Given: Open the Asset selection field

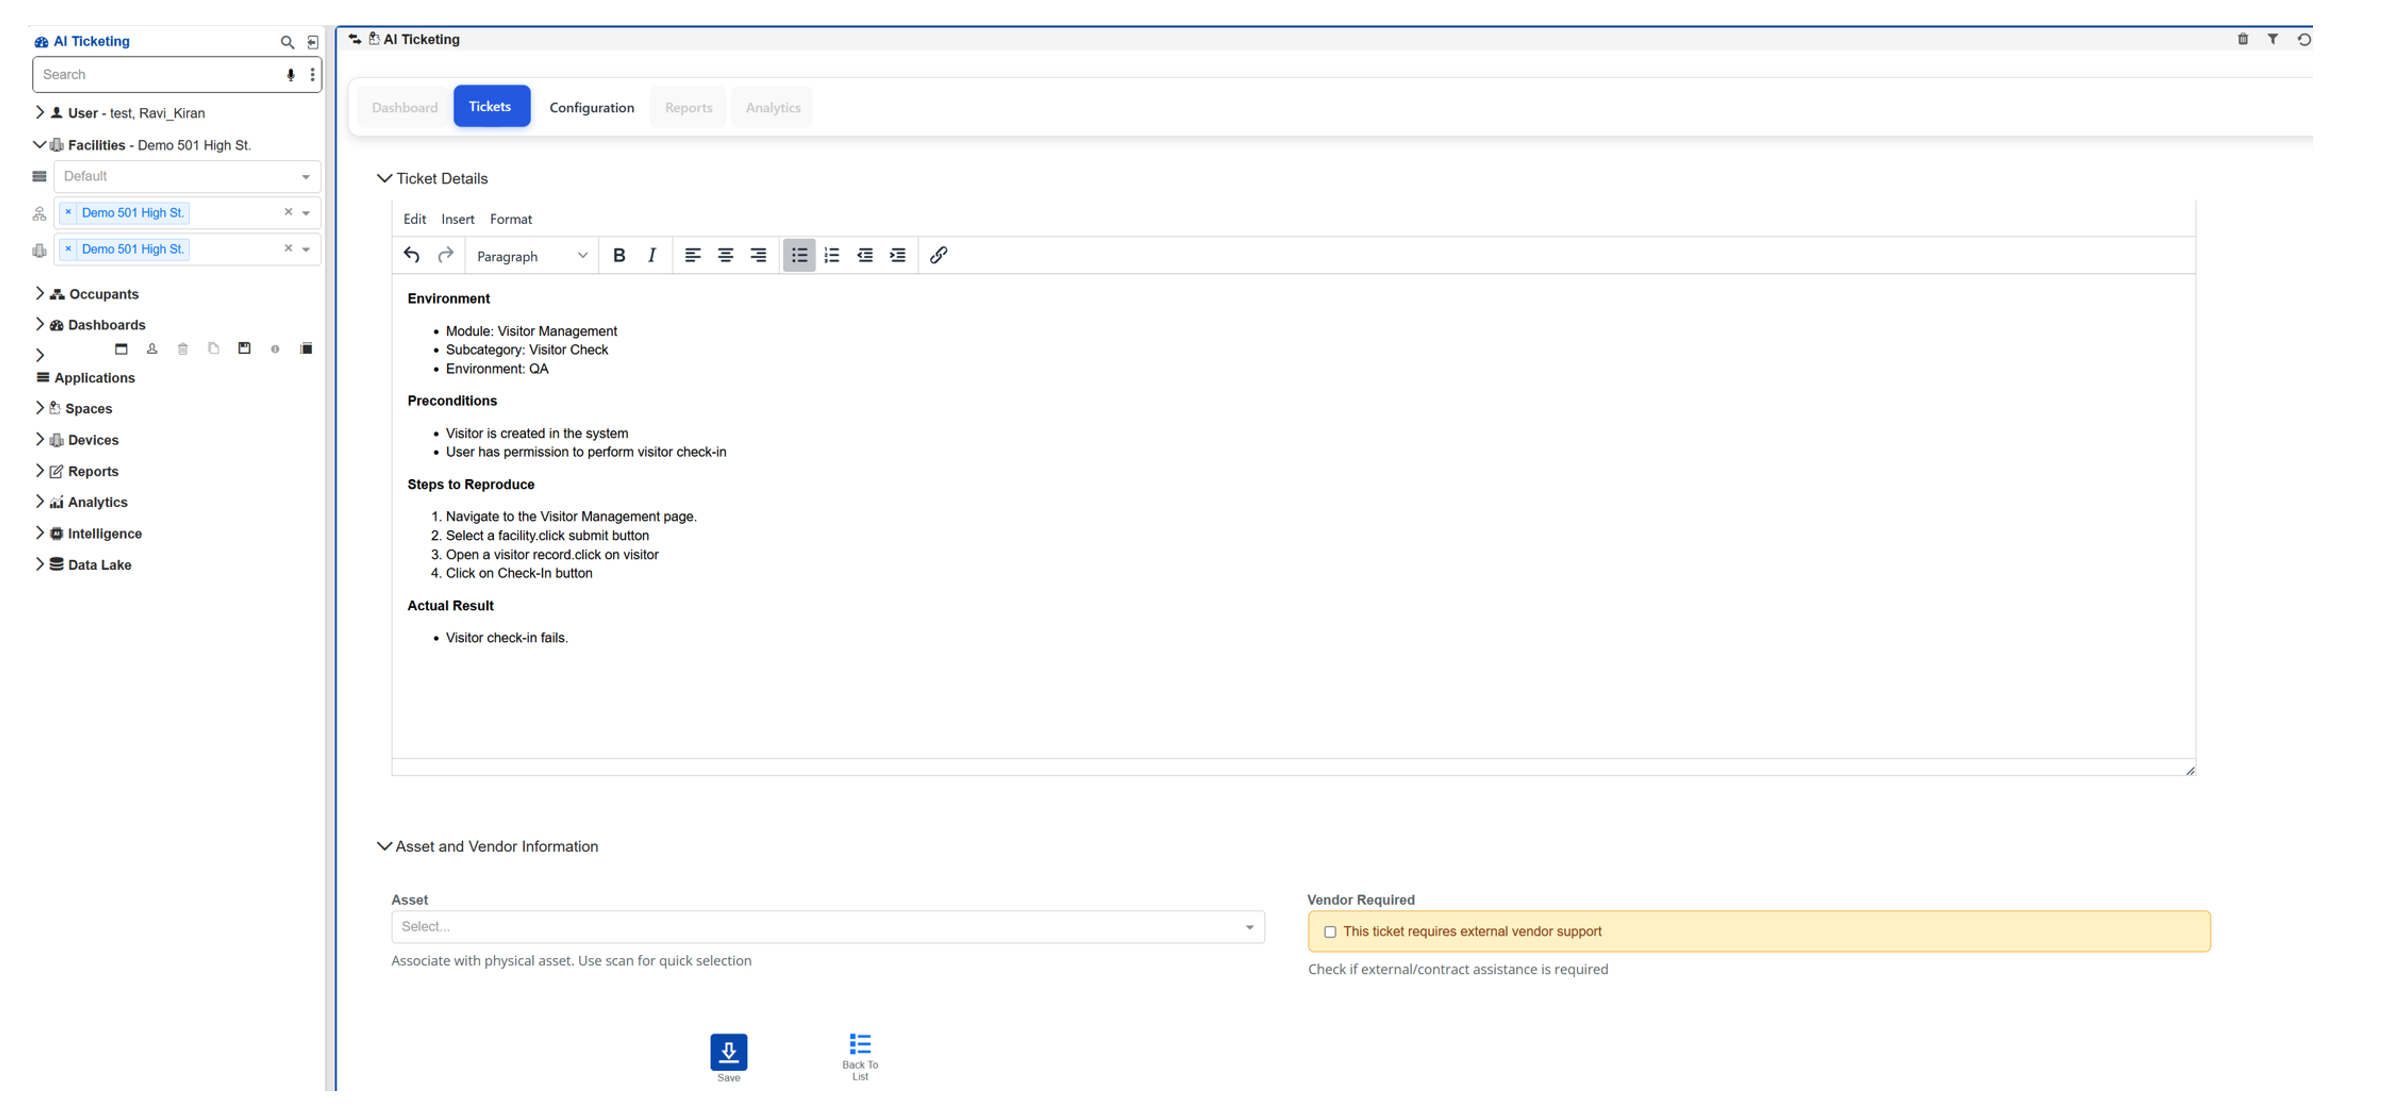Looking at the screenshot, I should tap(827, 926).
